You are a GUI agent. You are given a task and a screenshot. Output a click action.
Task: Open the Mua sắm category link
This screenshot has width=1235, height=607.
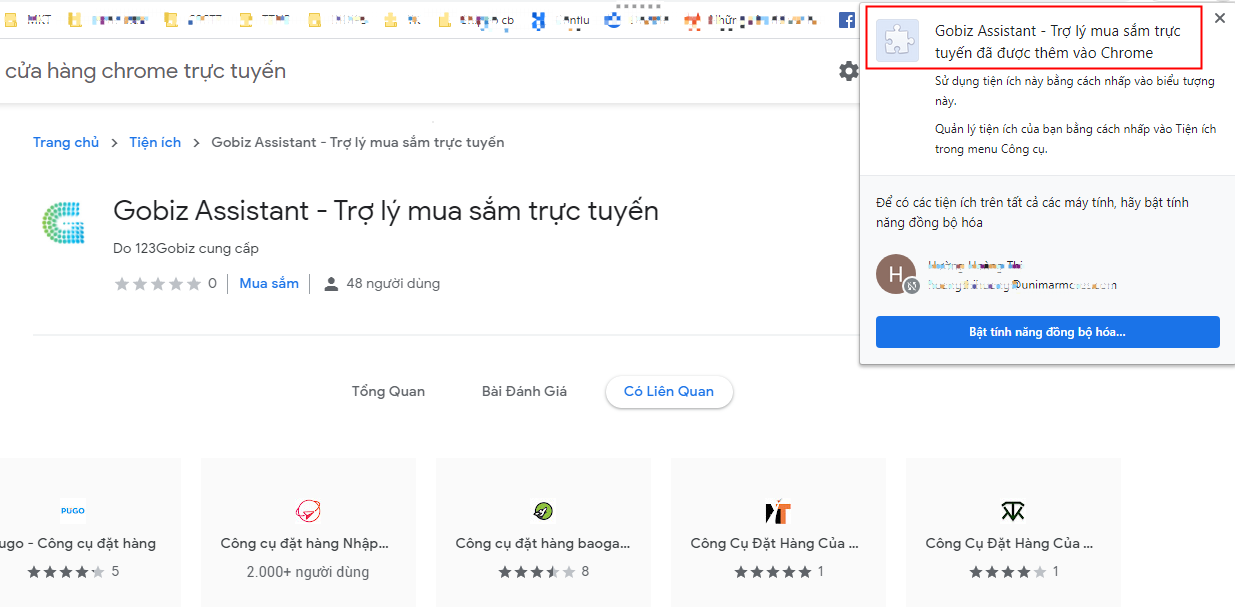269,283
